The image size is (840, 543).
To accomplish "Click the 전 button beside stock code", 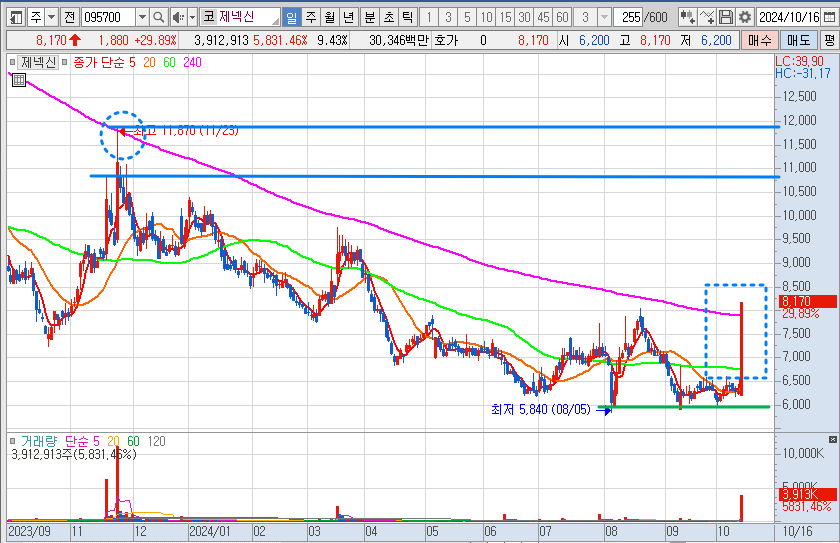I will pos(69,18).
